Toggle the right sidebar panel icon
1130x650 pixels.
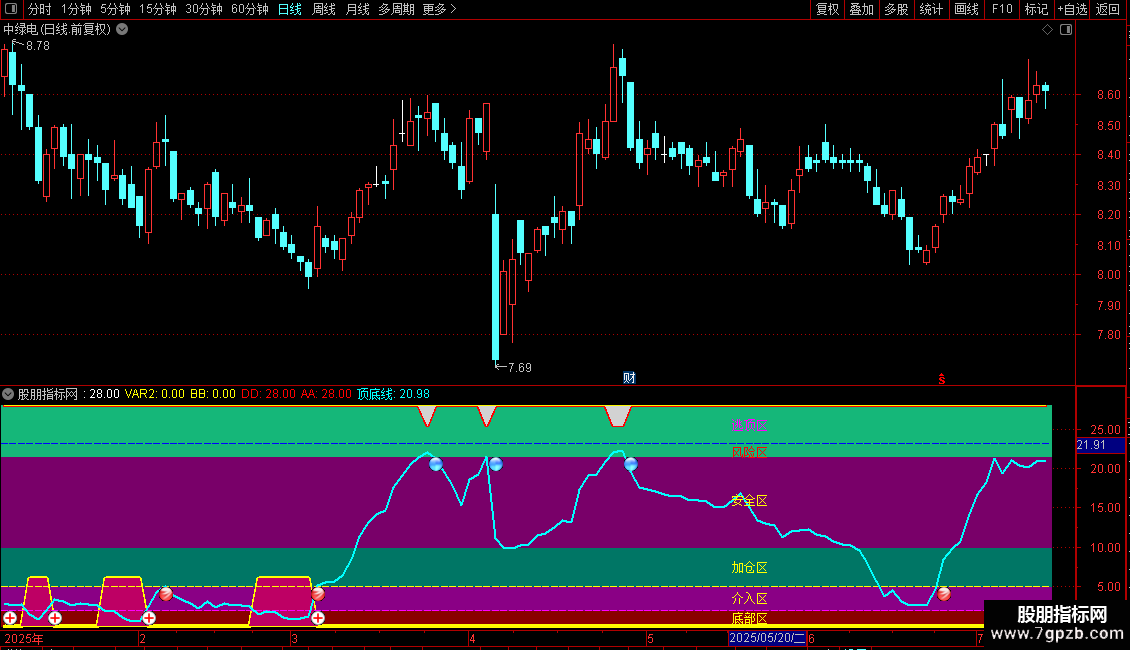(1066, 30)
